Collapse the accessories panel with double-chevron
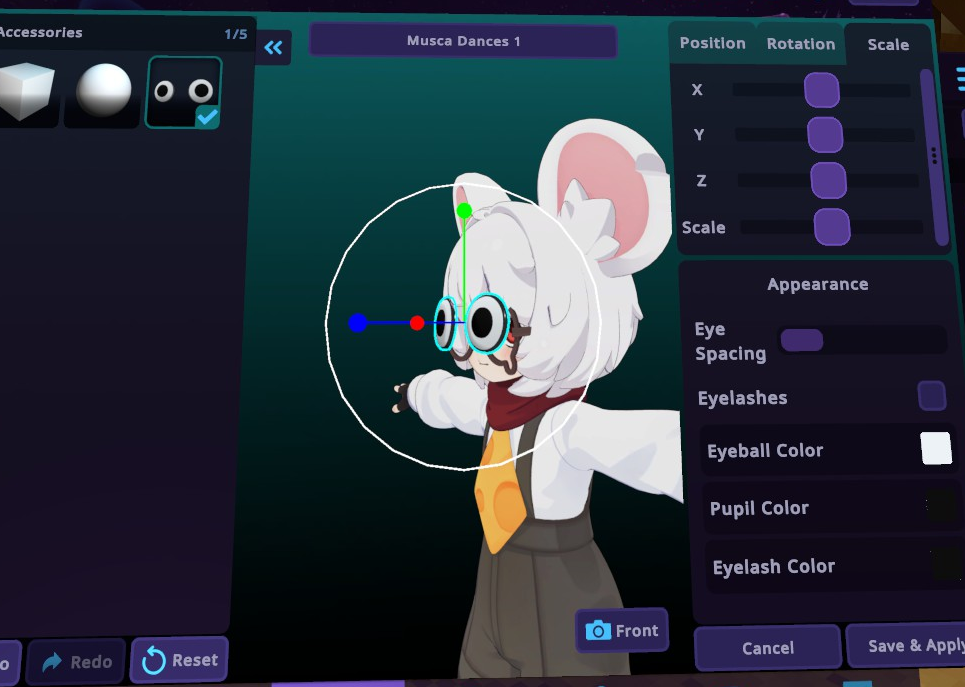The height and width of the screenshot is (687, 965). coord(273,47)
